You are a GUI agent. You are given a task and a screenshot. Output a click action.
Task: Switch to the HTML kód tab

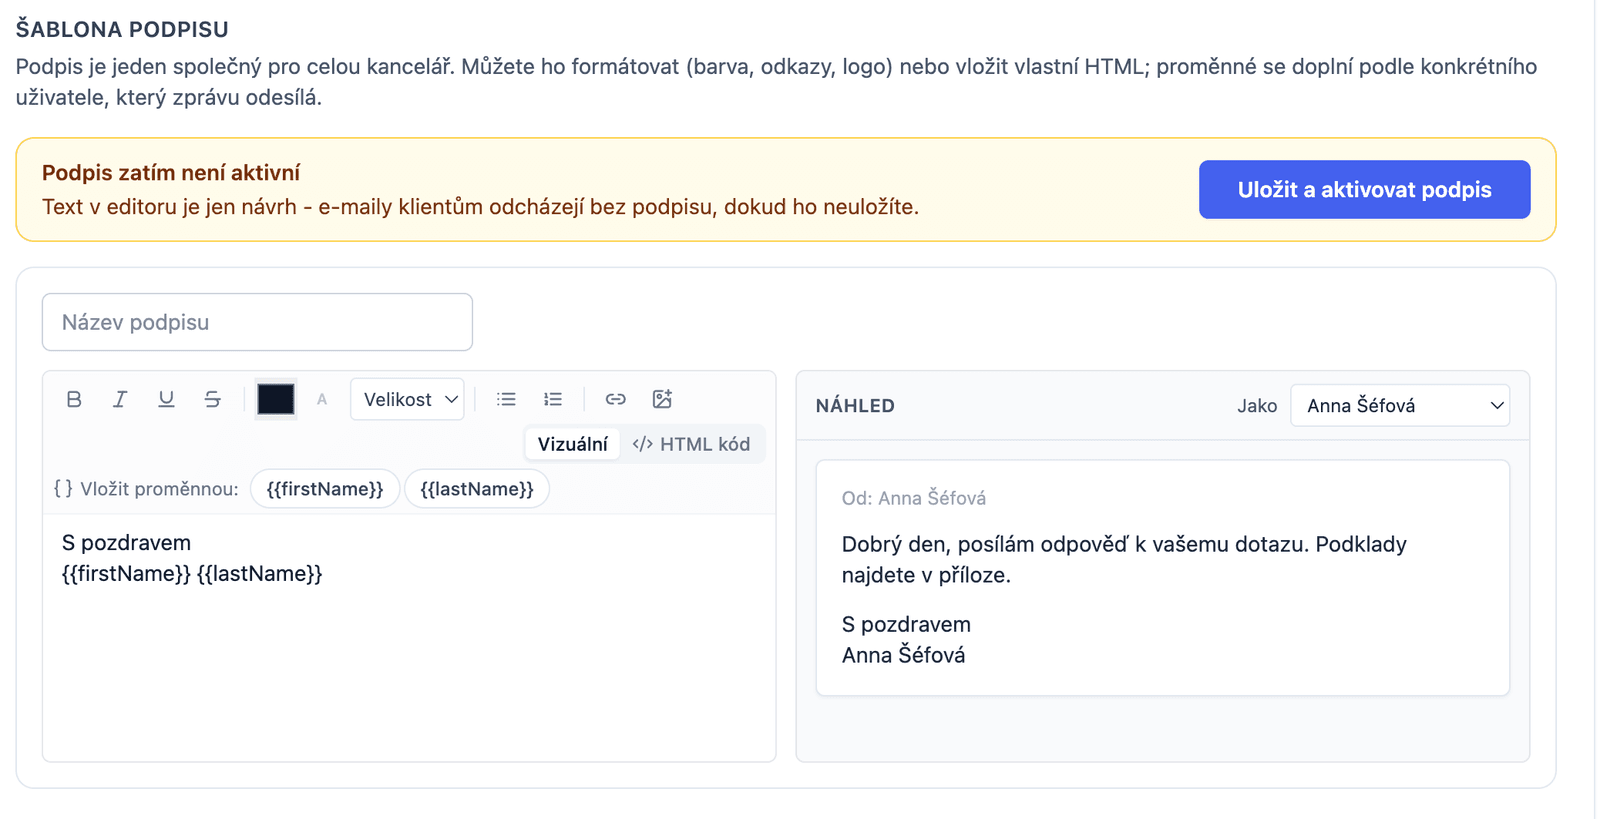[691, 444]
